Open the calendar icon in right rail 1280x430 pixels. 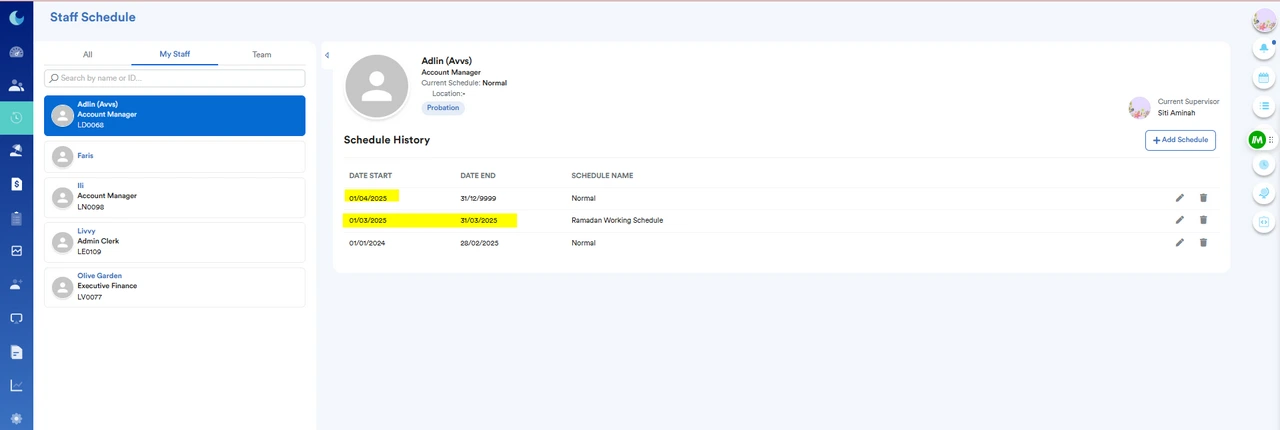pyautogui.click(x=1264, y=77)
